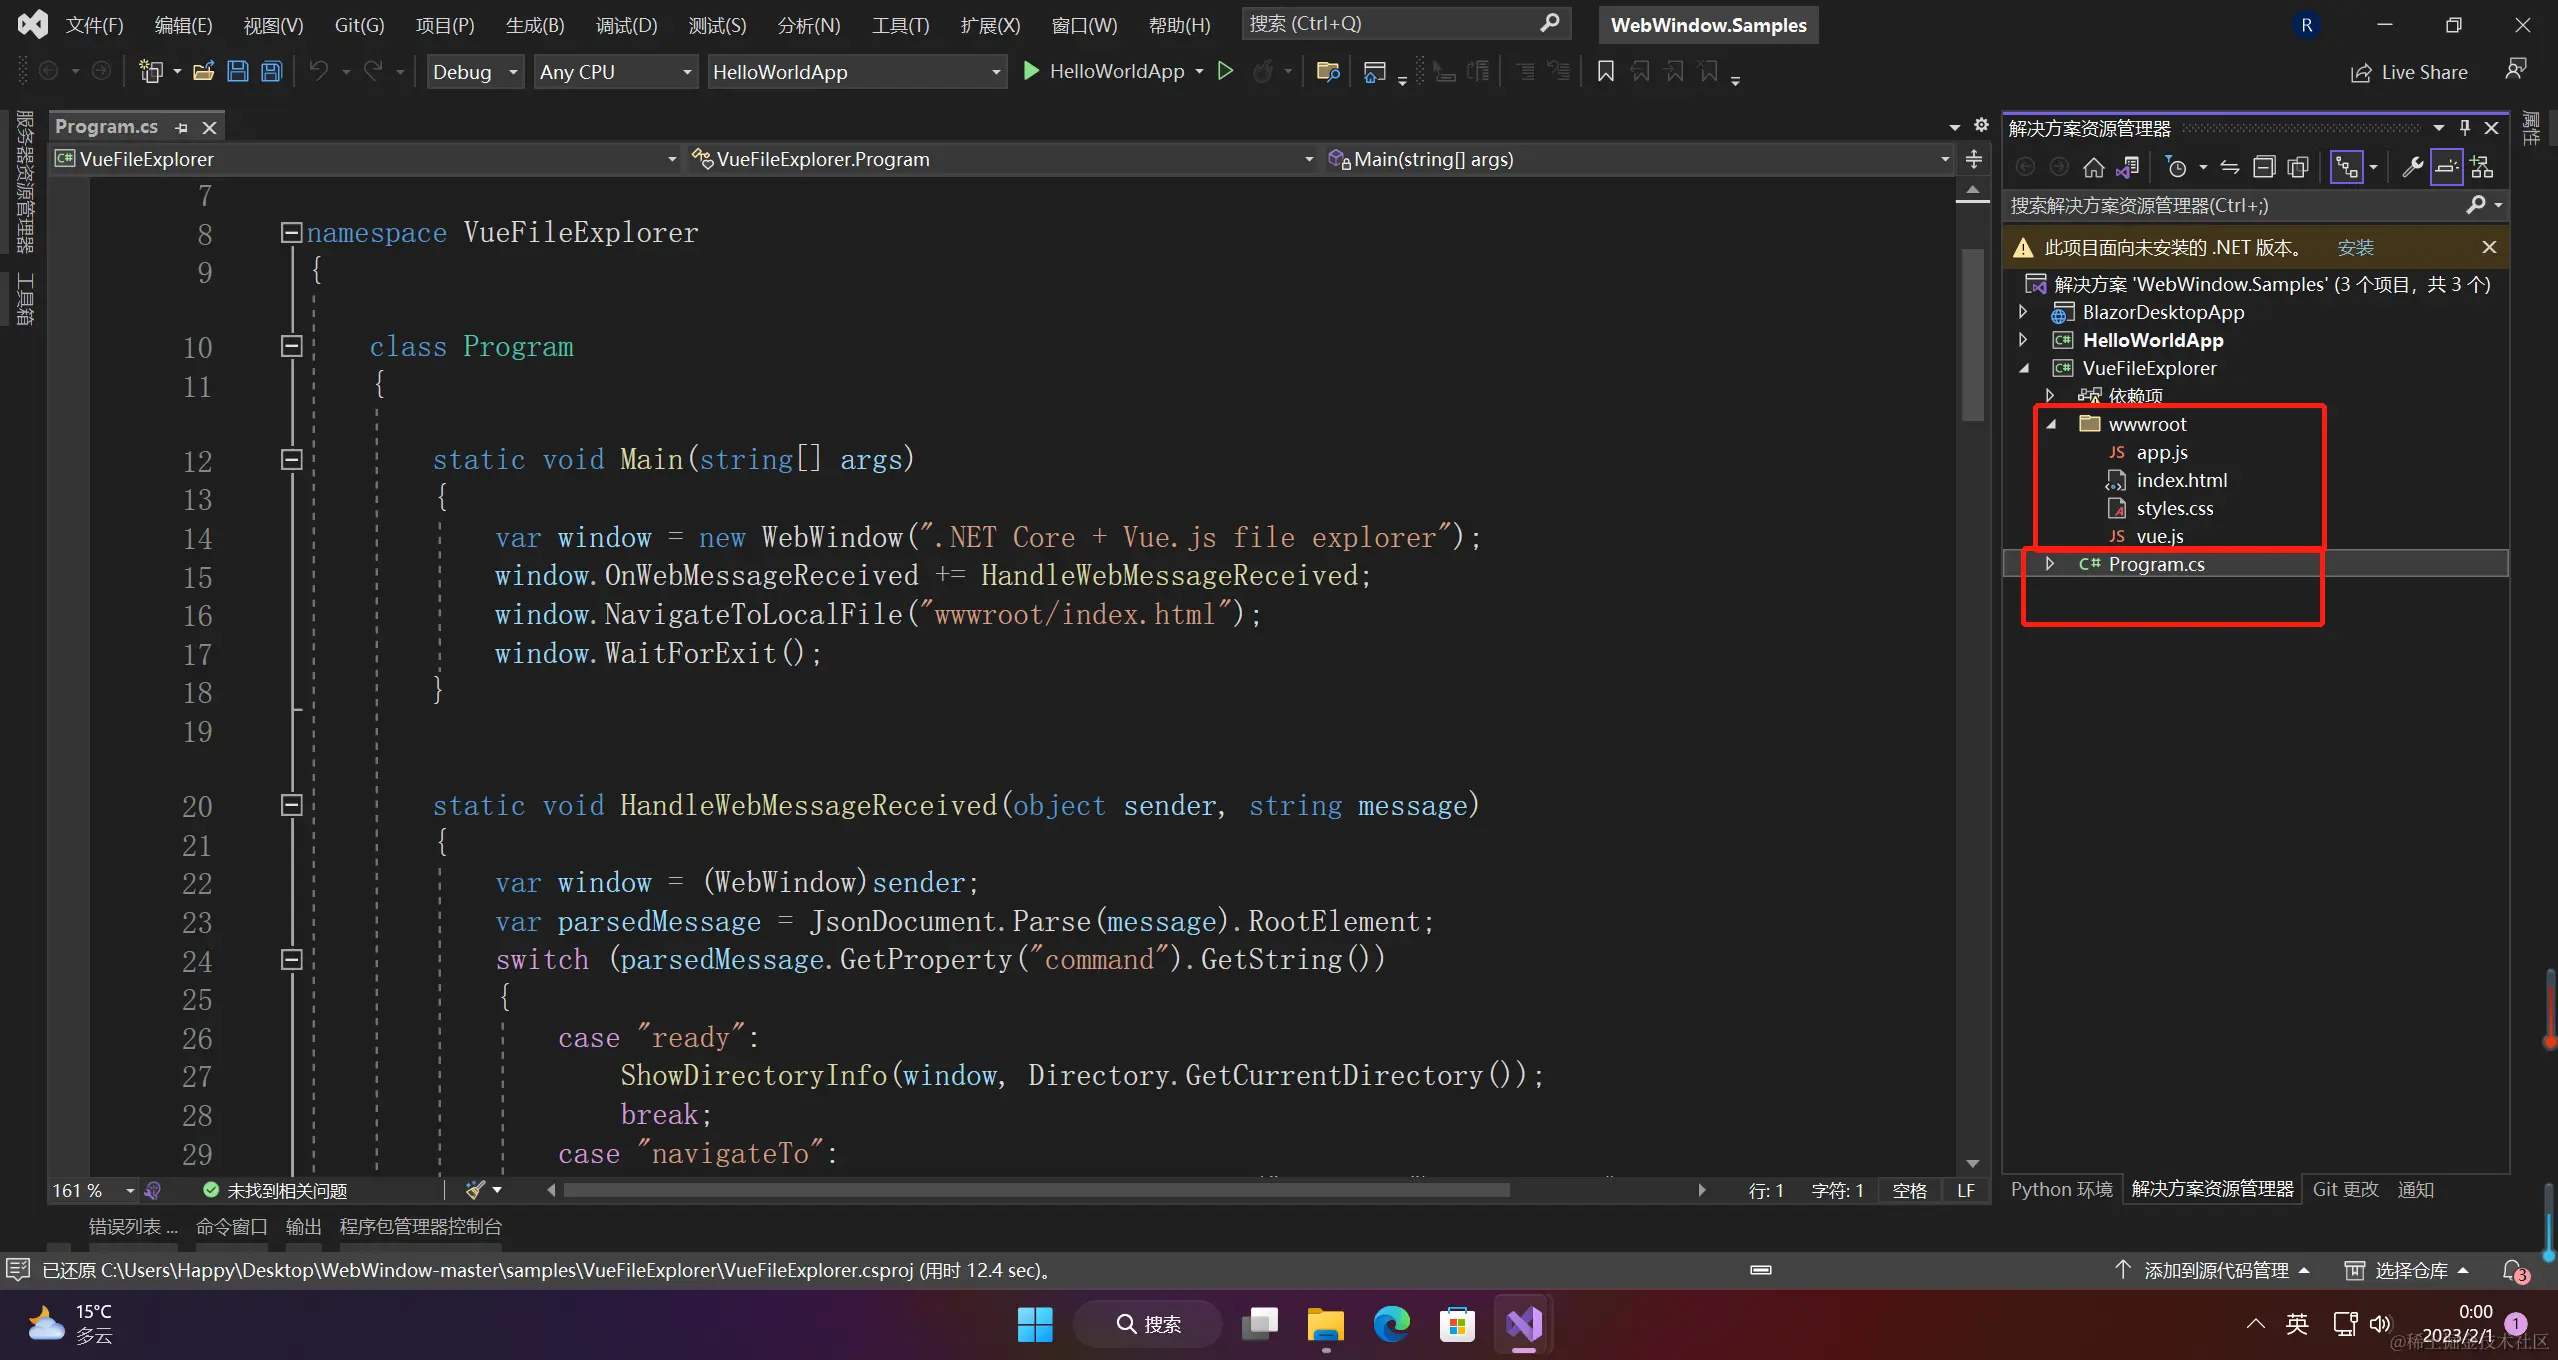Click the bookmark icon in toolbar

point(1605,71)
